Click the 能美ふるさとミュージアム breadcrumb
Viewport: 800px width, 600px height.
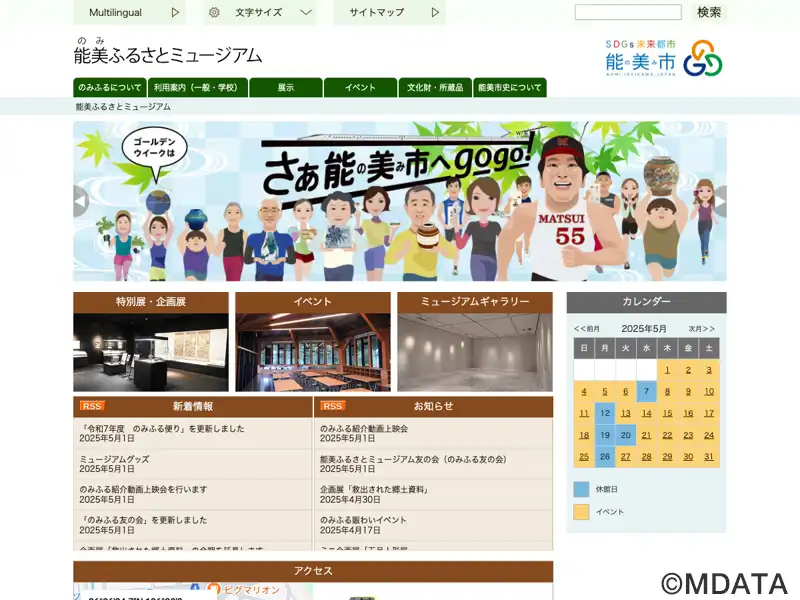coord(123,107)
